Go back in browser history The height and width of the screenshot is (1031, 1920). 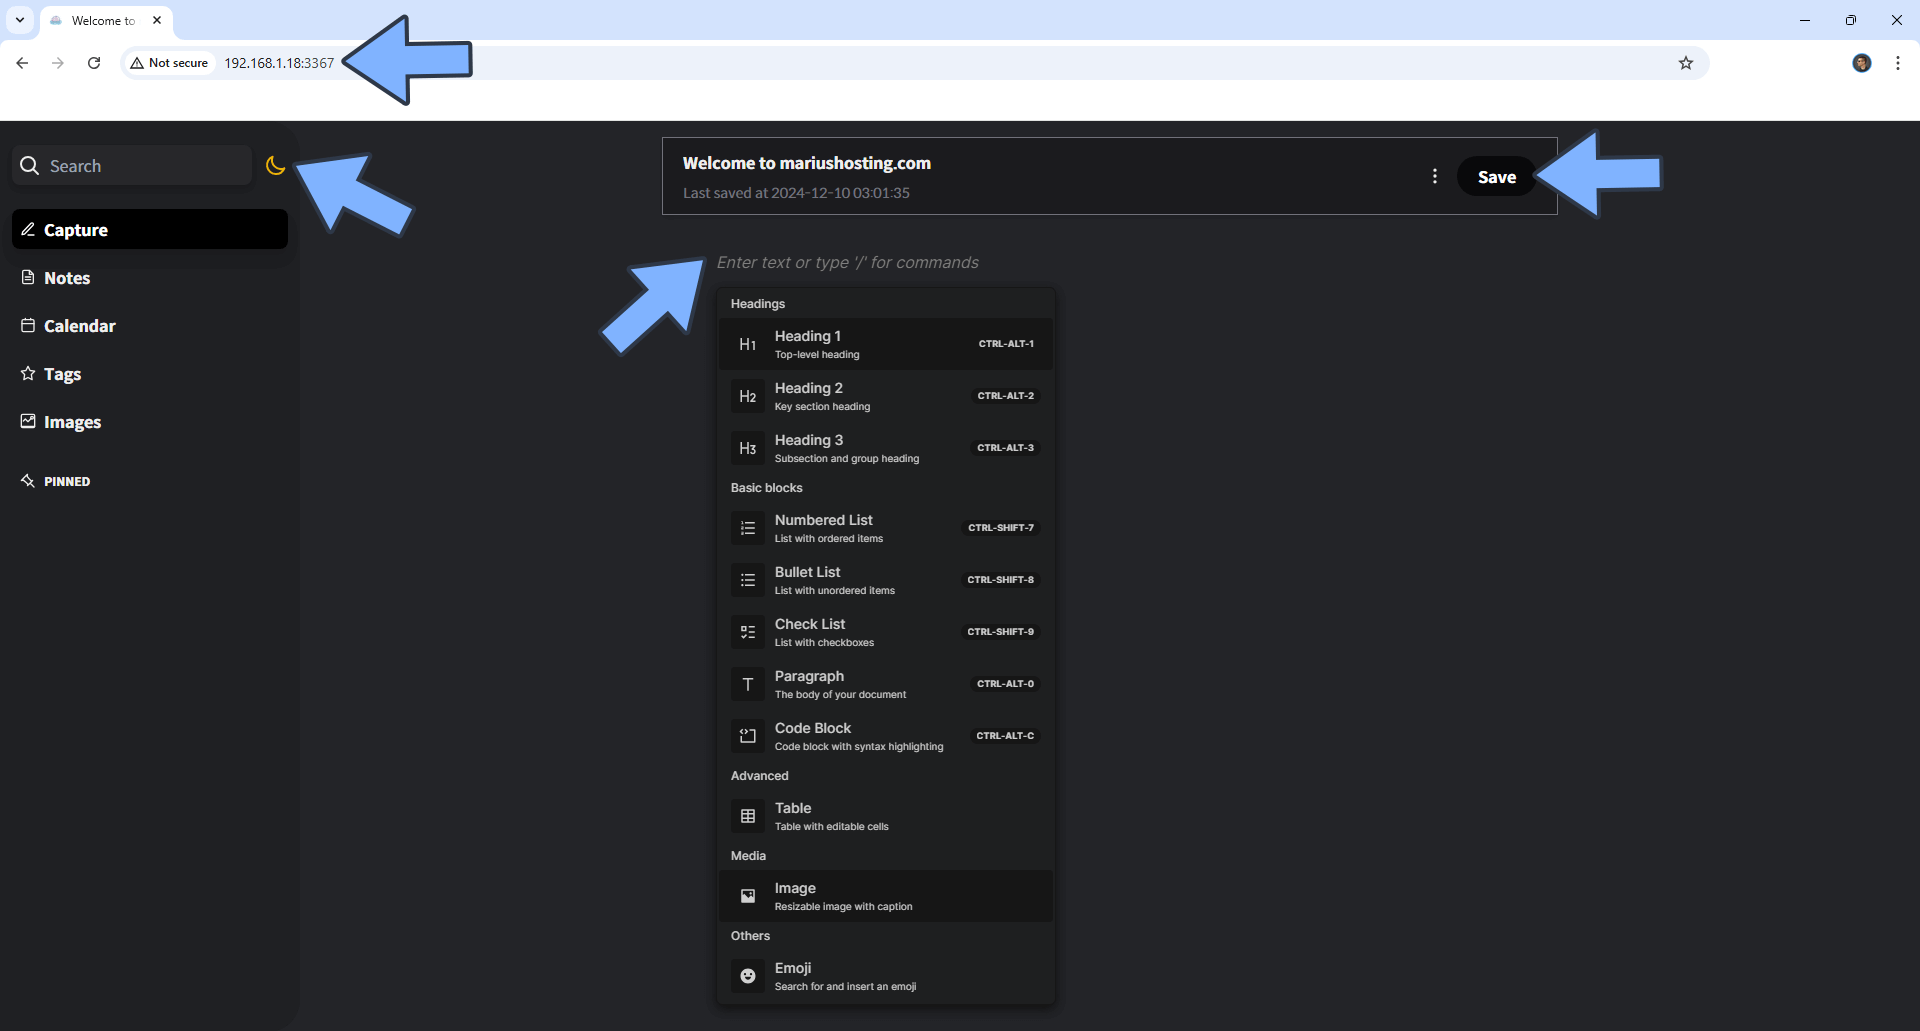pyautogui.click(x=22, y=63)
